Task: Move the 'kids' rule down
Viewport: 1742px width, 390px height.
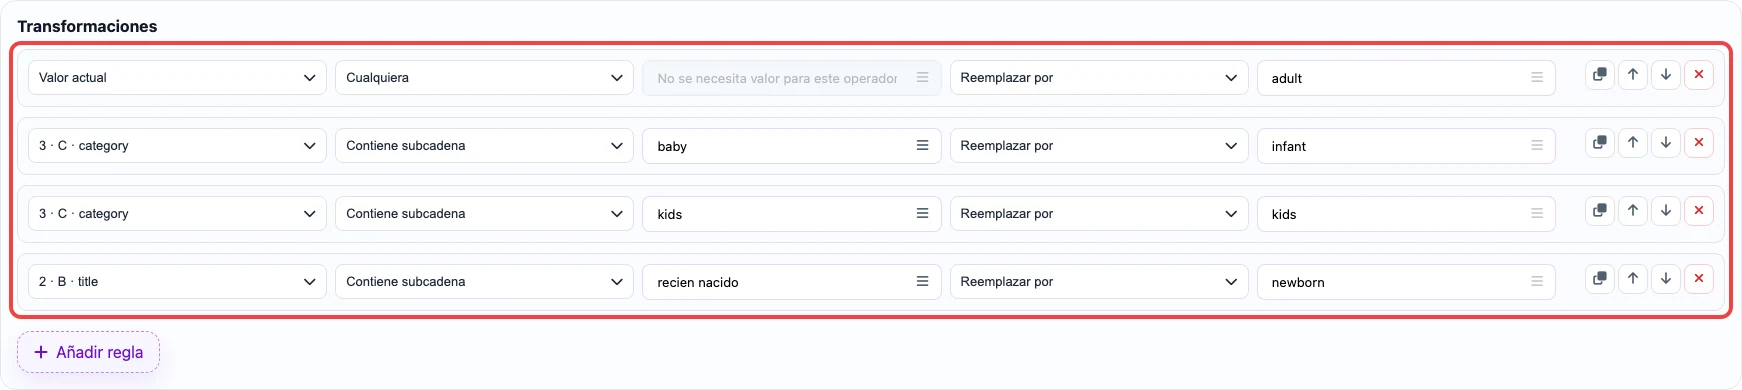Action: coord(1666,211)
